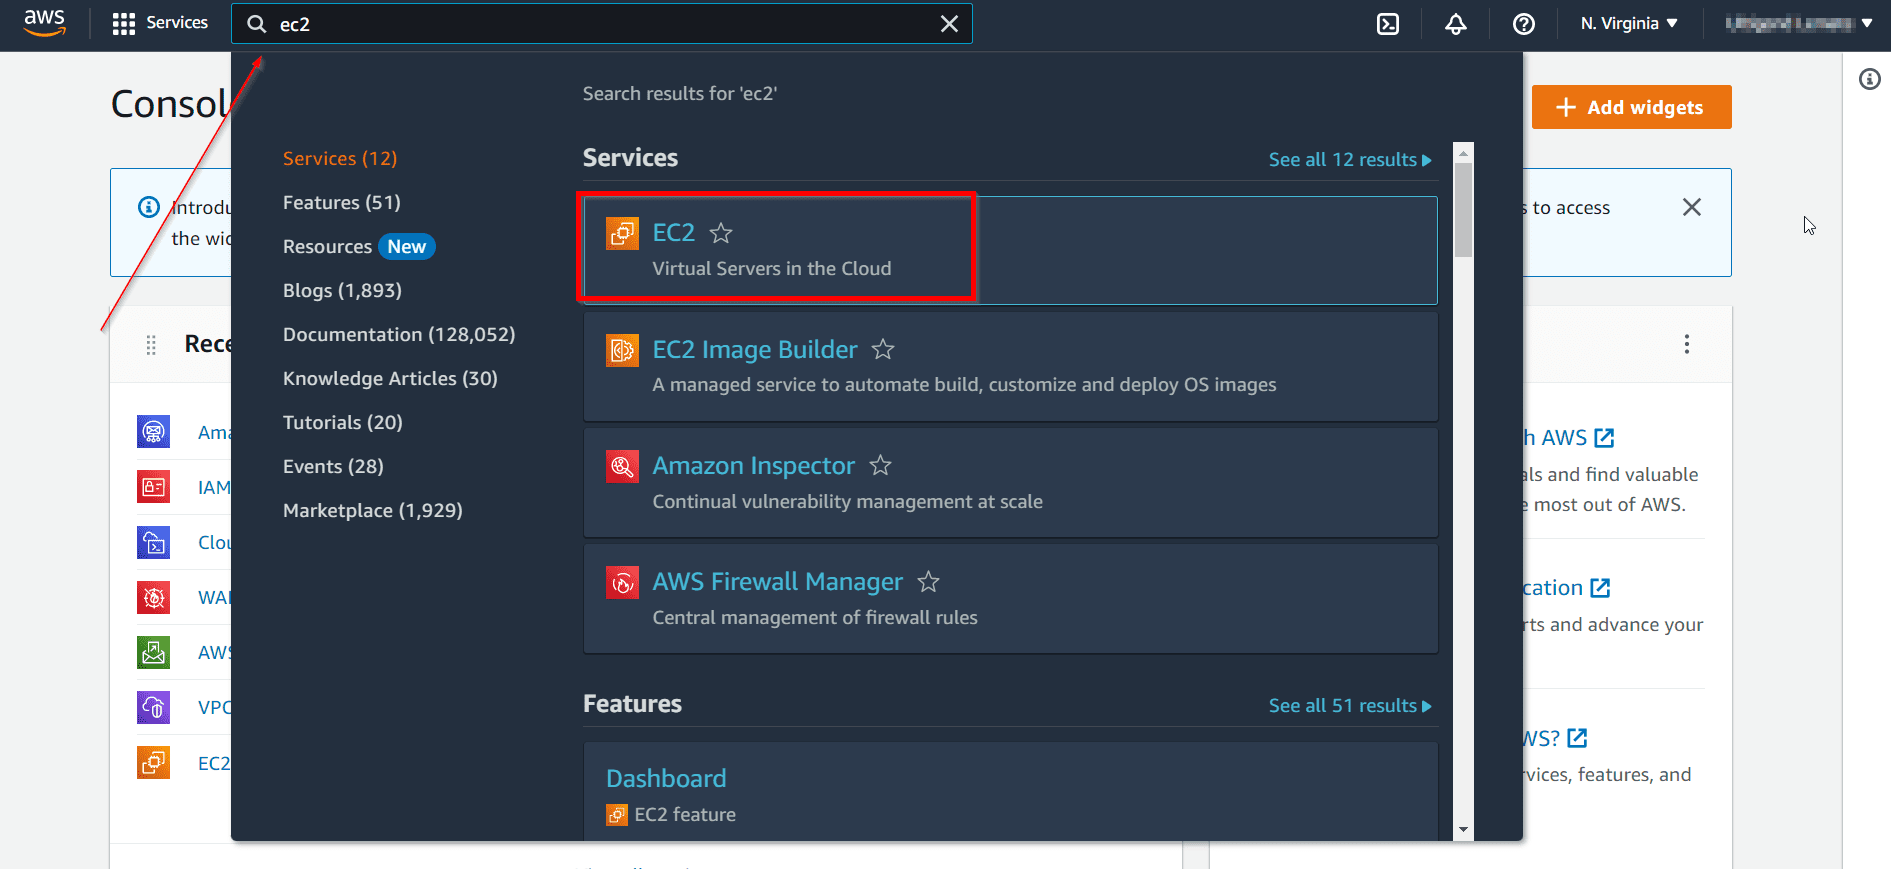Filter results by Resources New
This screenshot has width=1891, height=869.
(359, 246)
